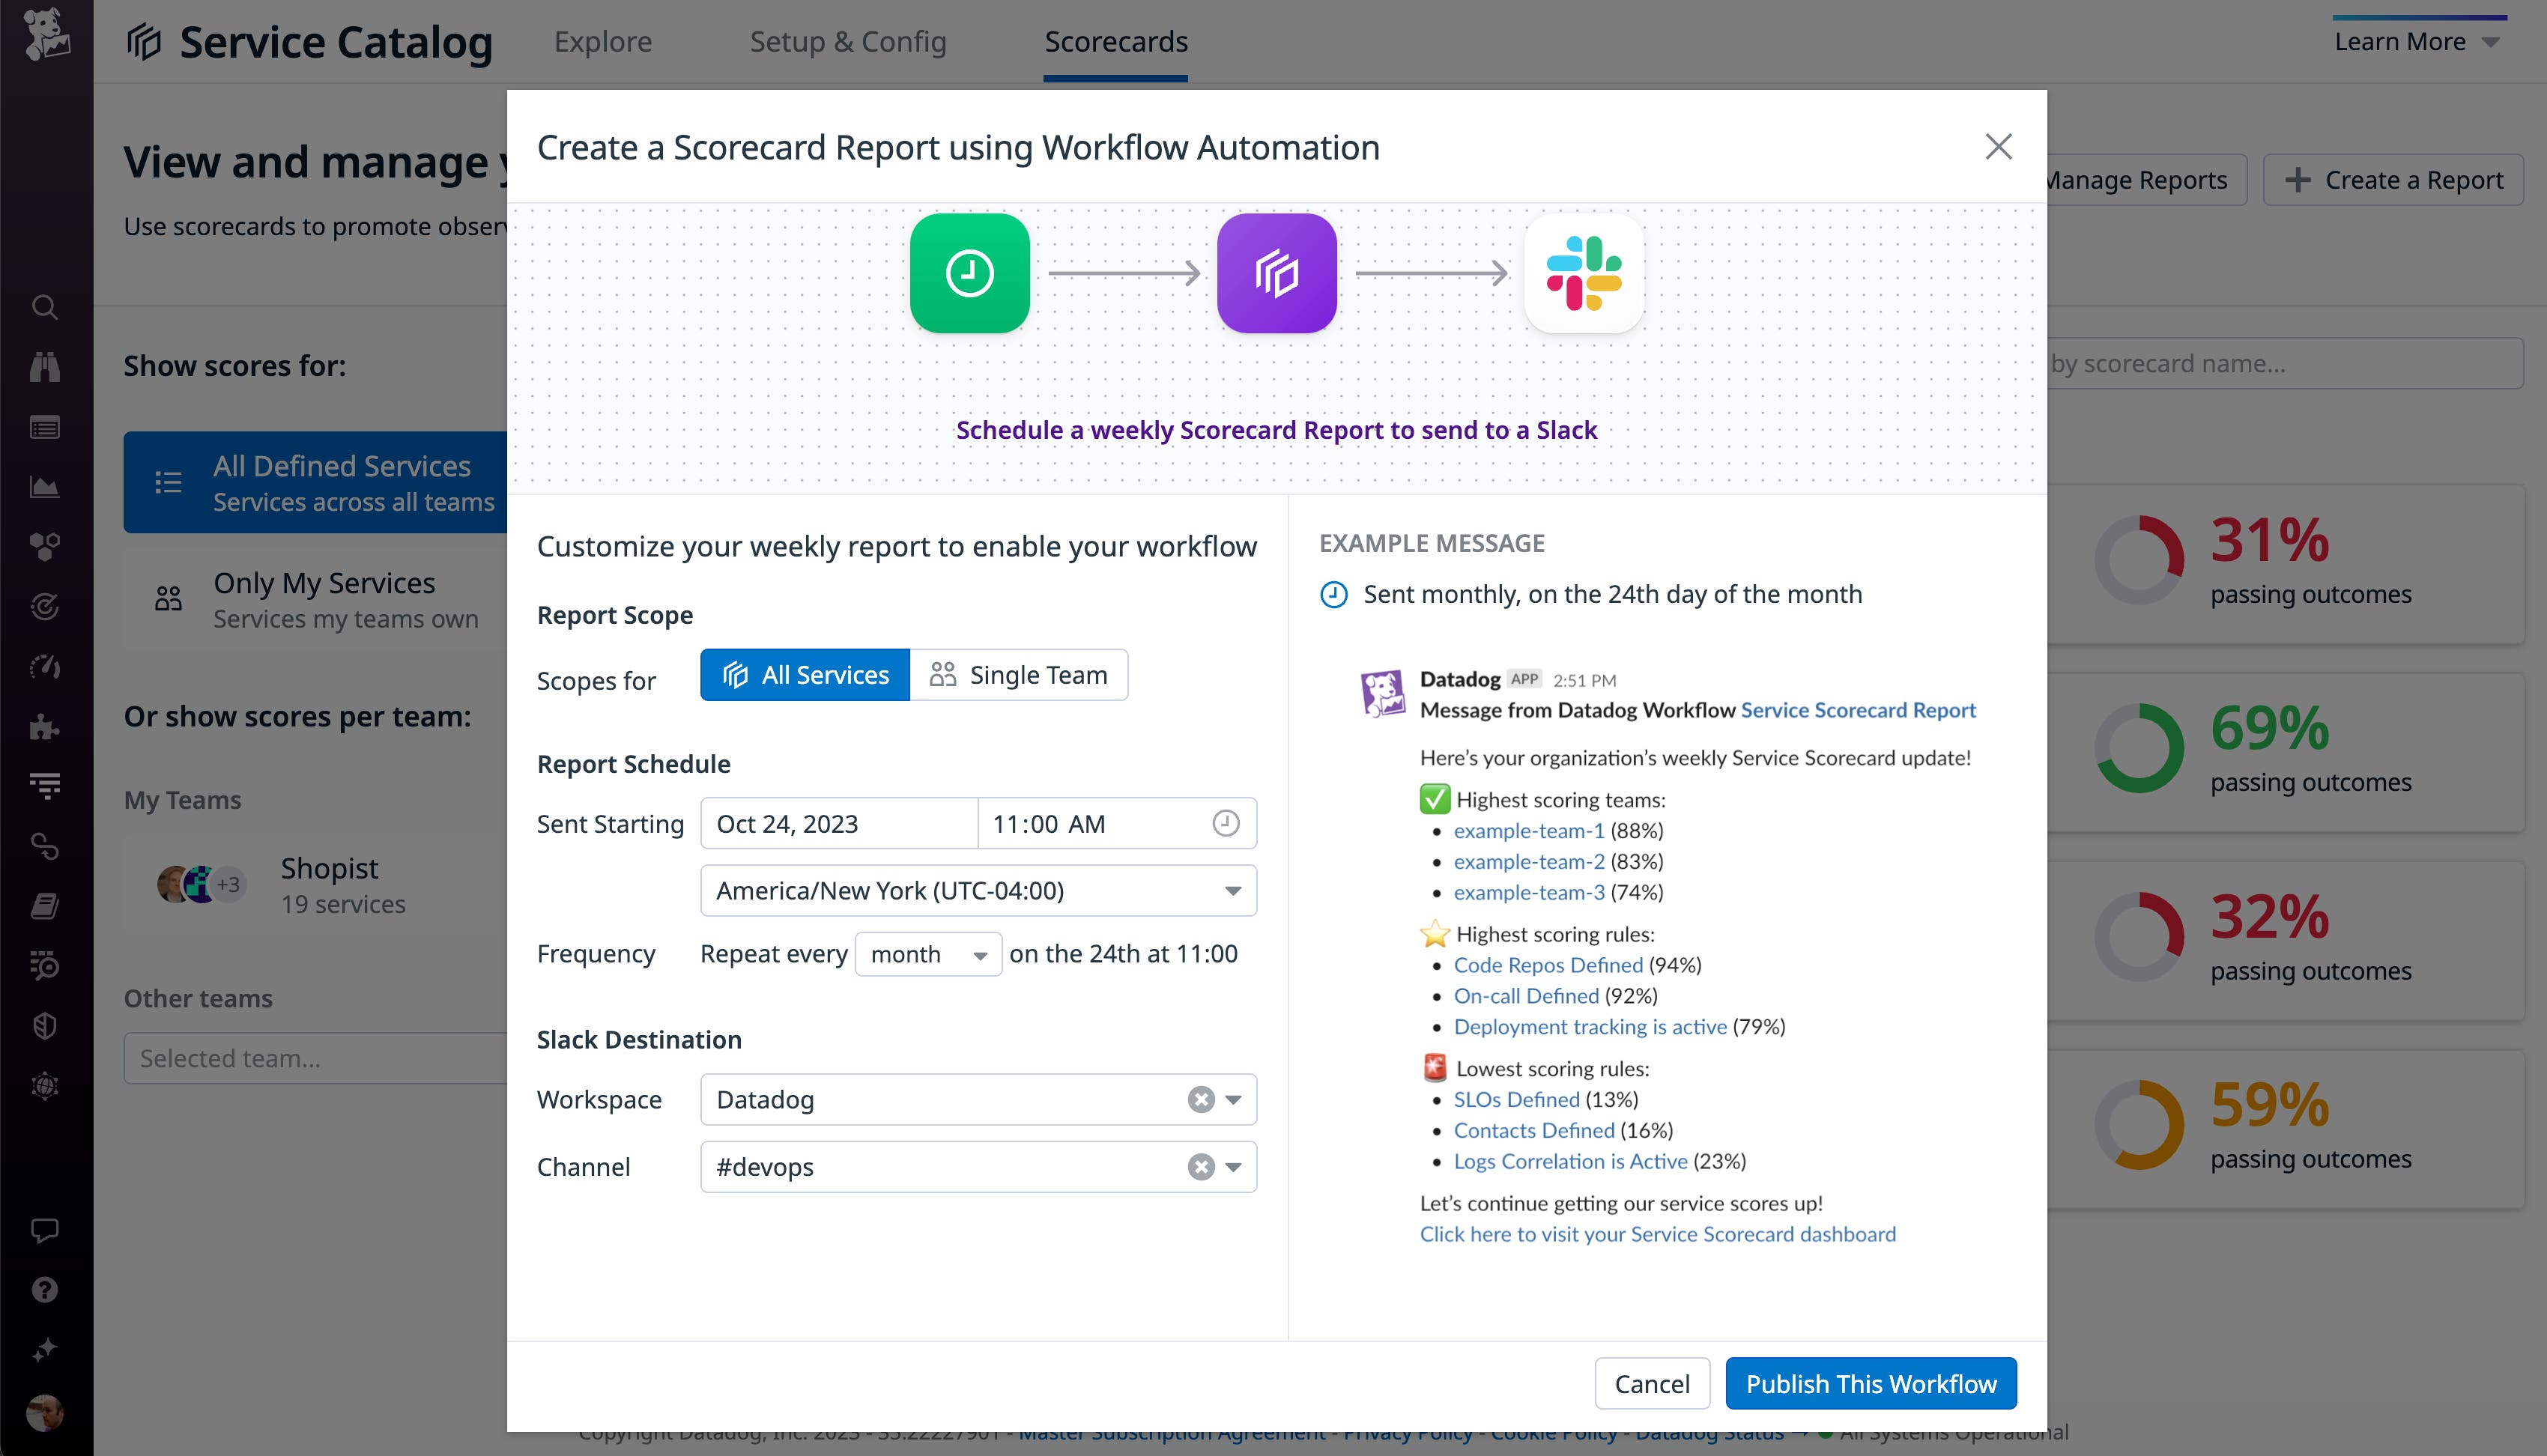Switch report scope to Single Team
This screenshot has width=2547, height=1456.
[1019, 675]
